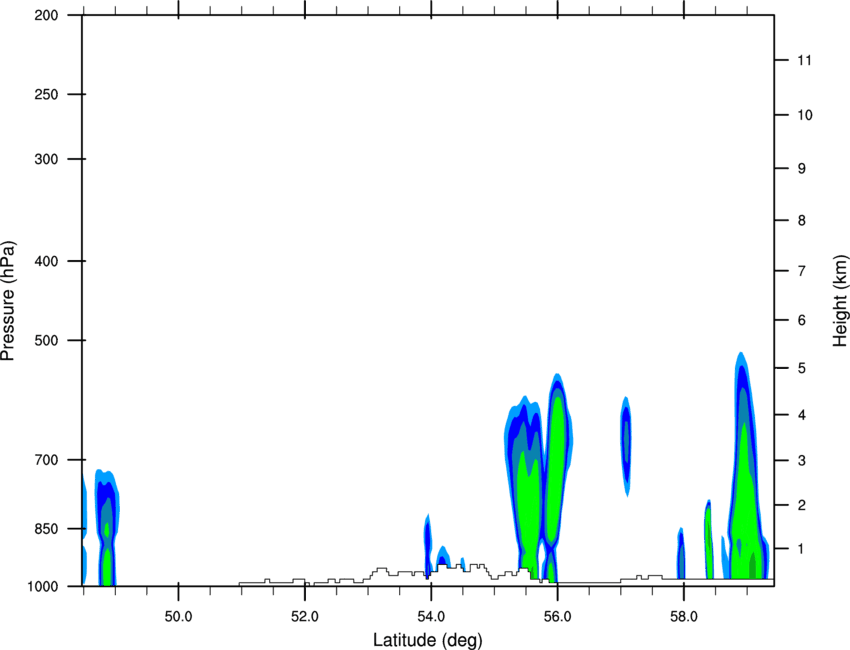Click the 4 km height label
This screenshot has height=650, width=850.
[802, 415]
